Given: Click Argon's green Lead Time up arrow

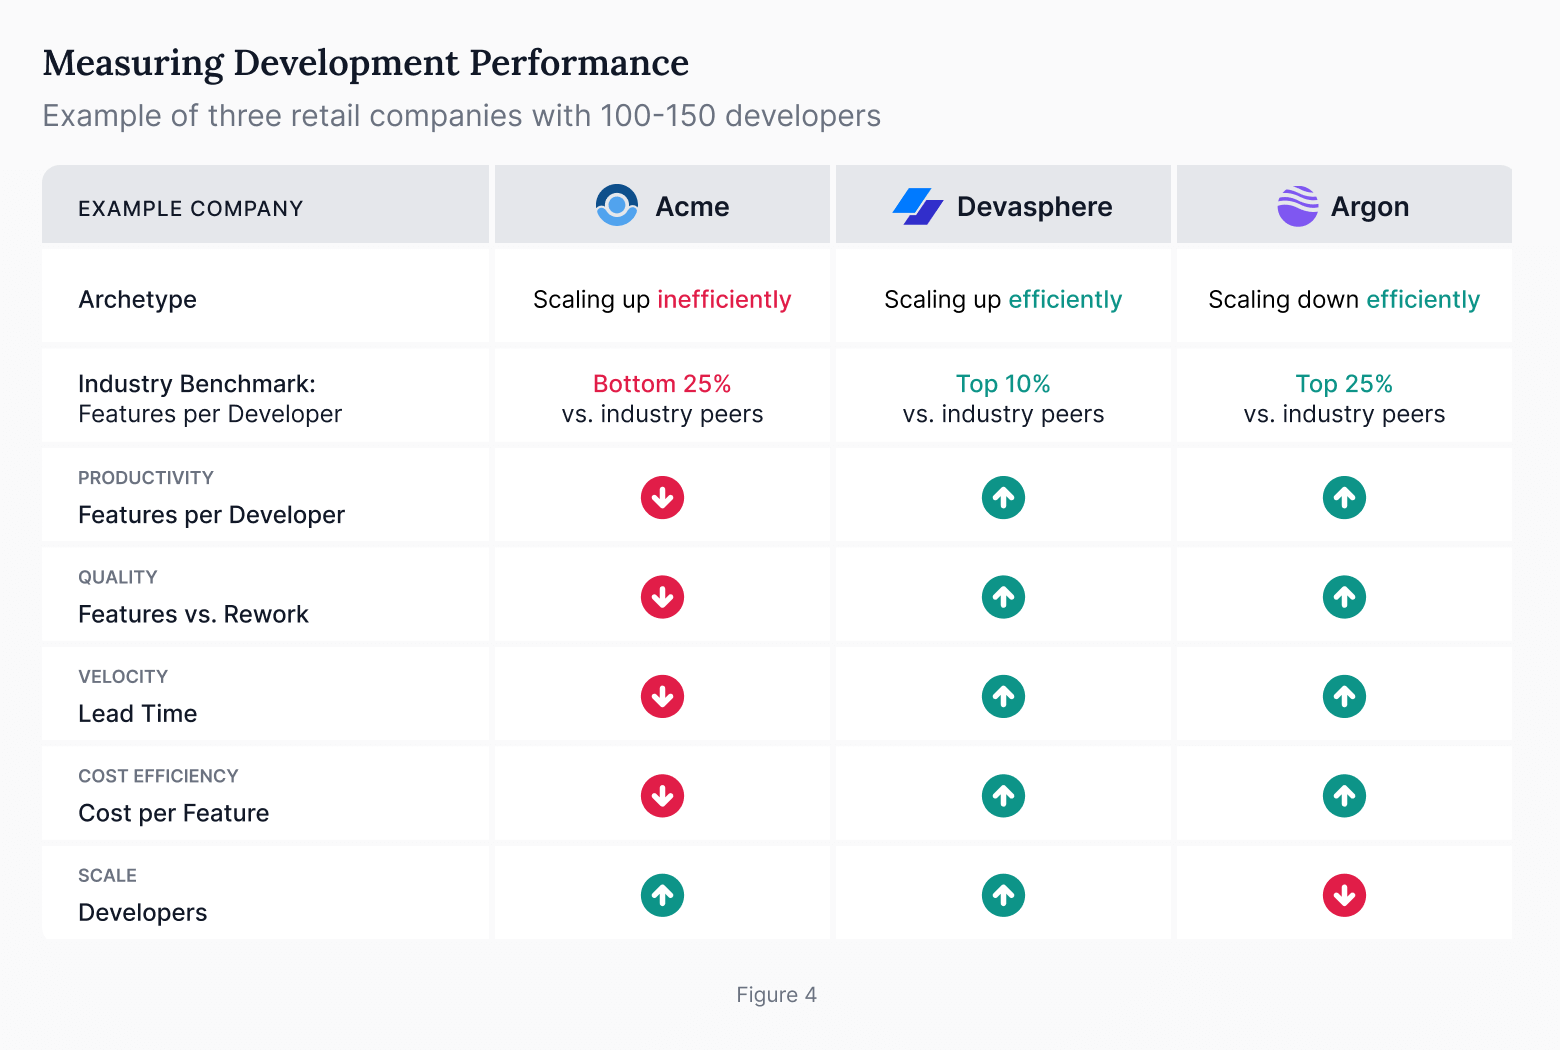Looking at the screenshot, I should 1344,696.
